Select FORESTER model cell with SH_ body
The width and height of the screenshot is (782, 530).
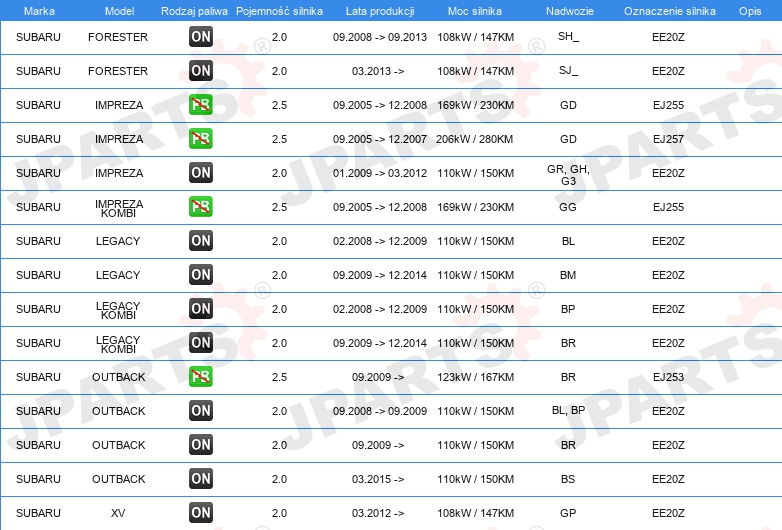click(x=118, y=37)
